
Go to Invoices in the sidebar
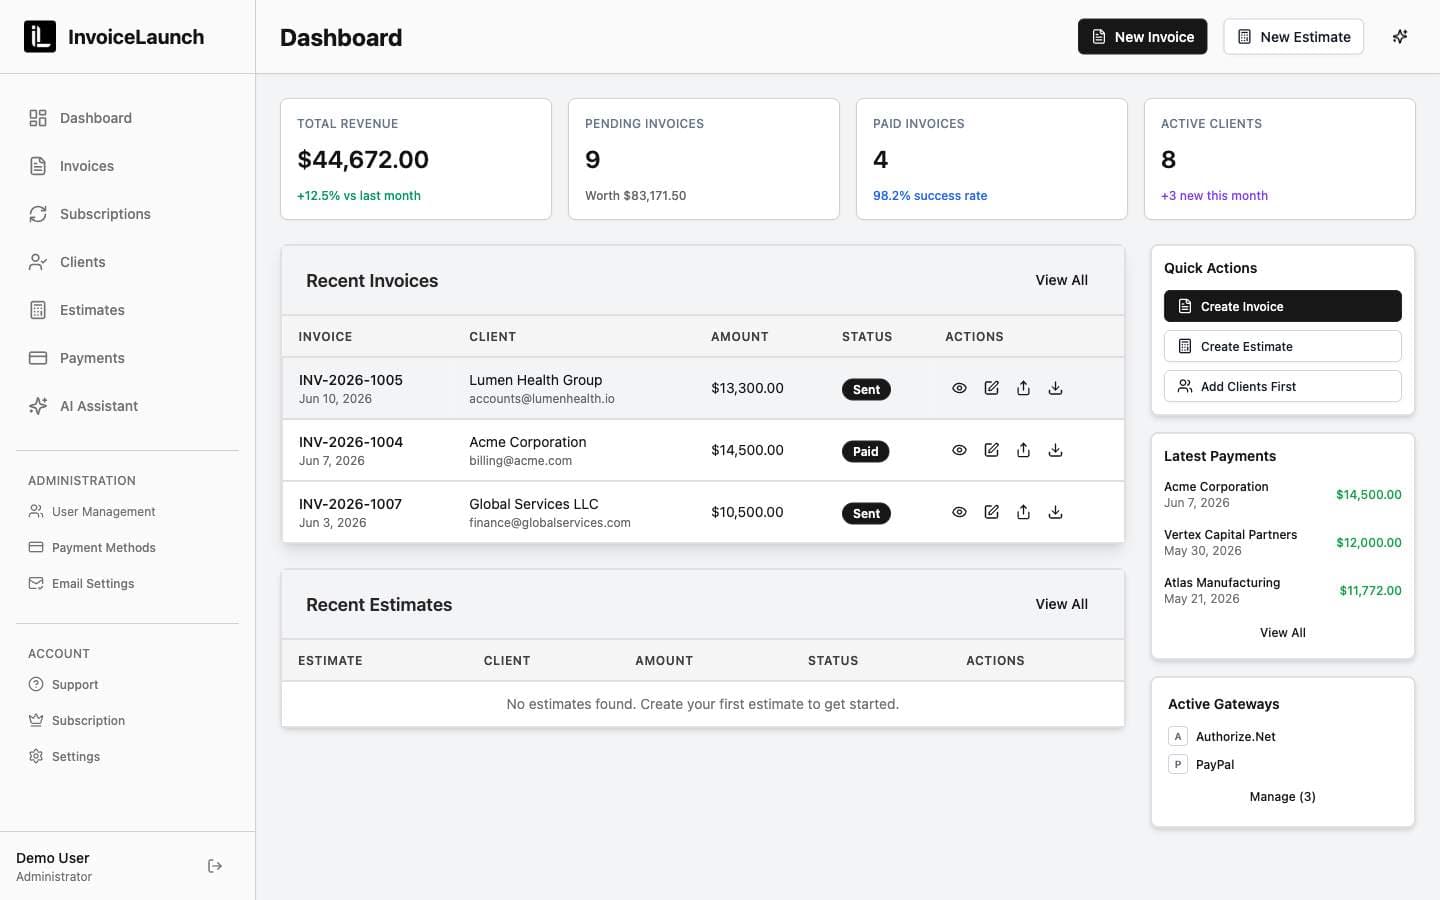pyautogui.click(x=127, y=166)
